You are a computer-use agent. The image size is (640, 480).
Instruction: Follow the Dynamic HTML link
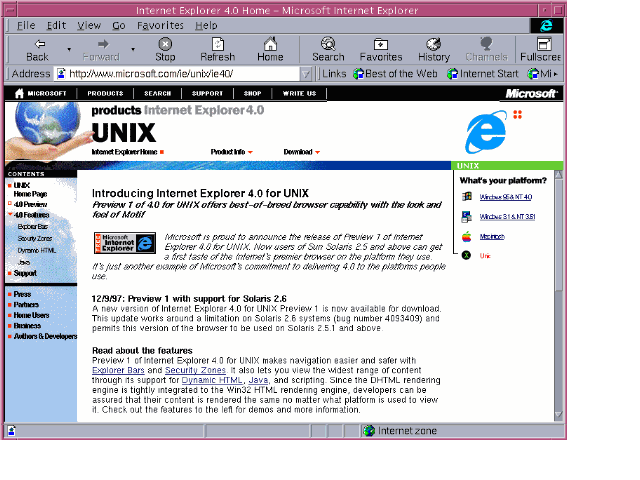(212, 380)
